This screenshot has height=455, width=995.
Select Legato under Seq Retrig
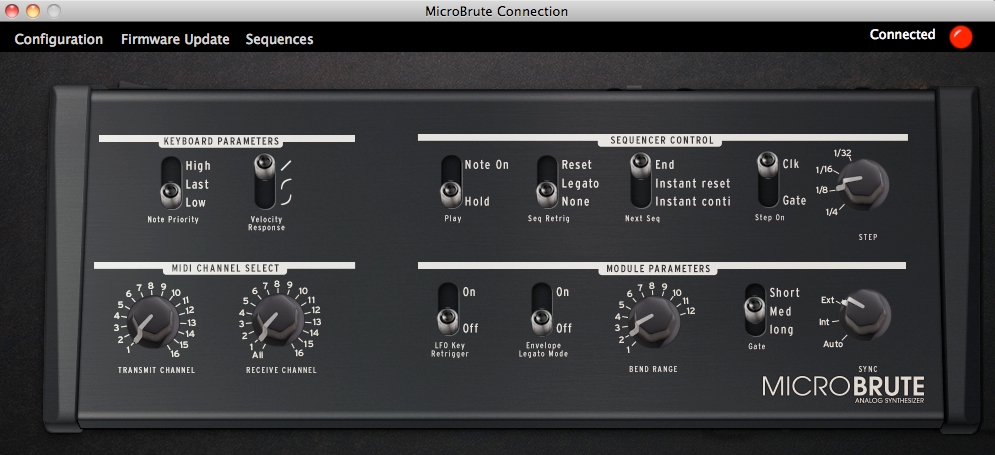(580, 183)
